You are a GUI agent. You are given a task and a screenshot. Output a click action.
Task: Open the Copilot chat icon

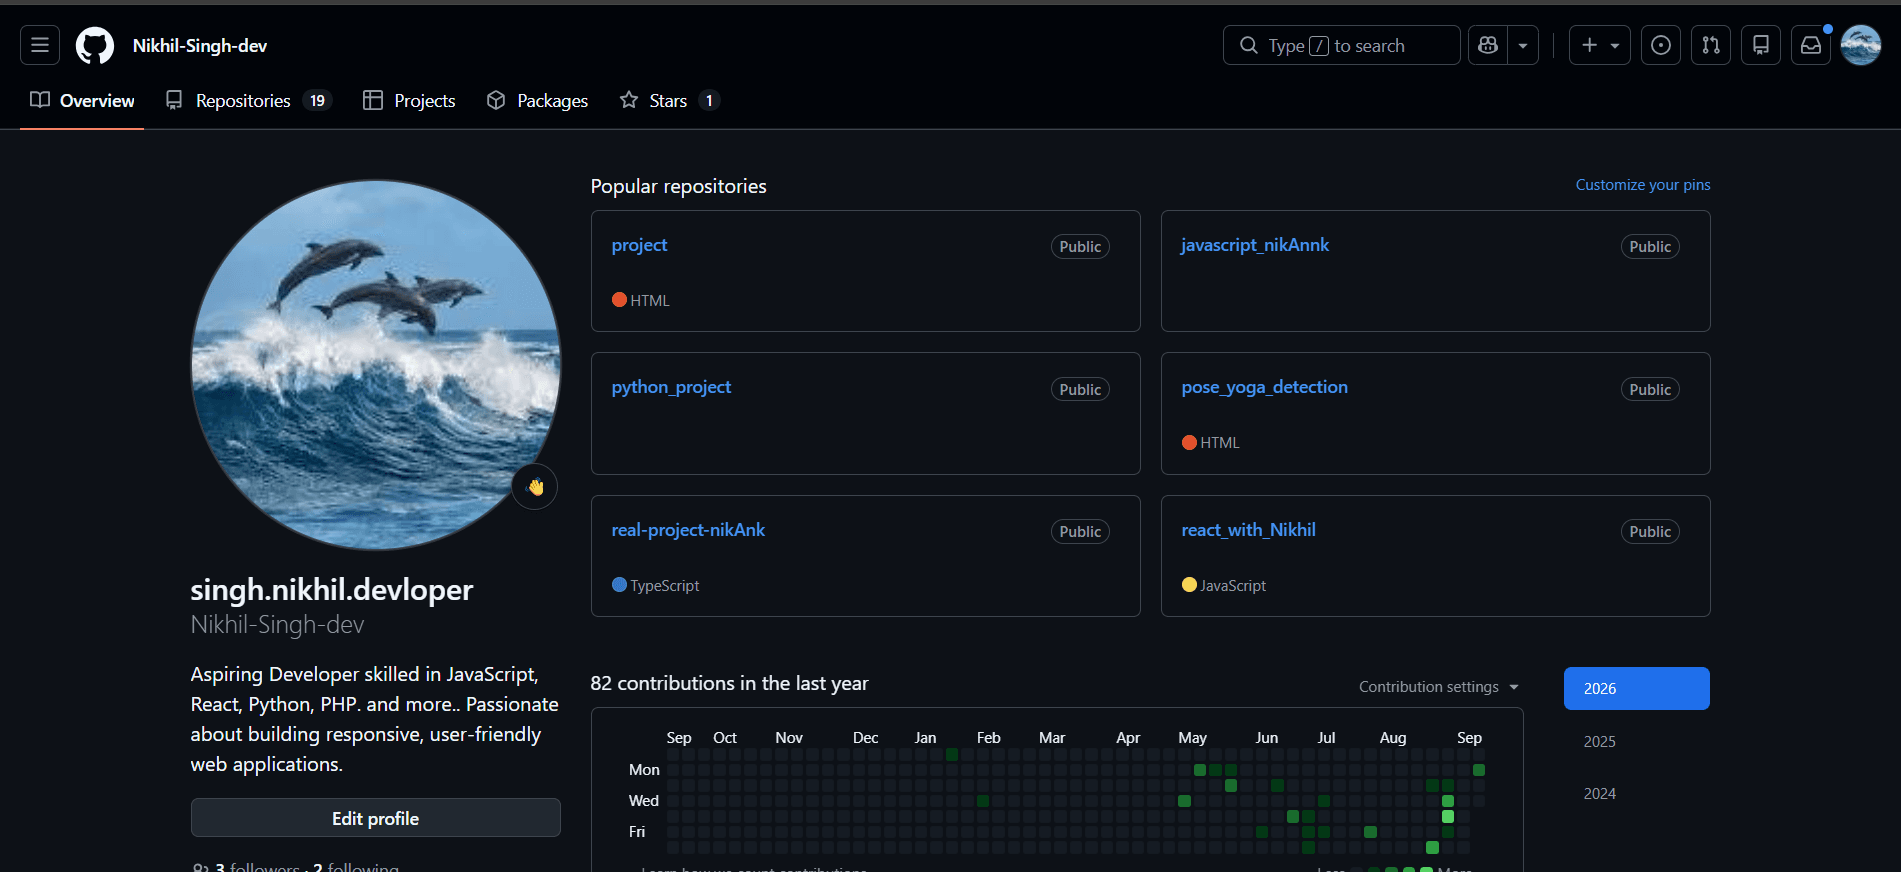(1488, 45)
